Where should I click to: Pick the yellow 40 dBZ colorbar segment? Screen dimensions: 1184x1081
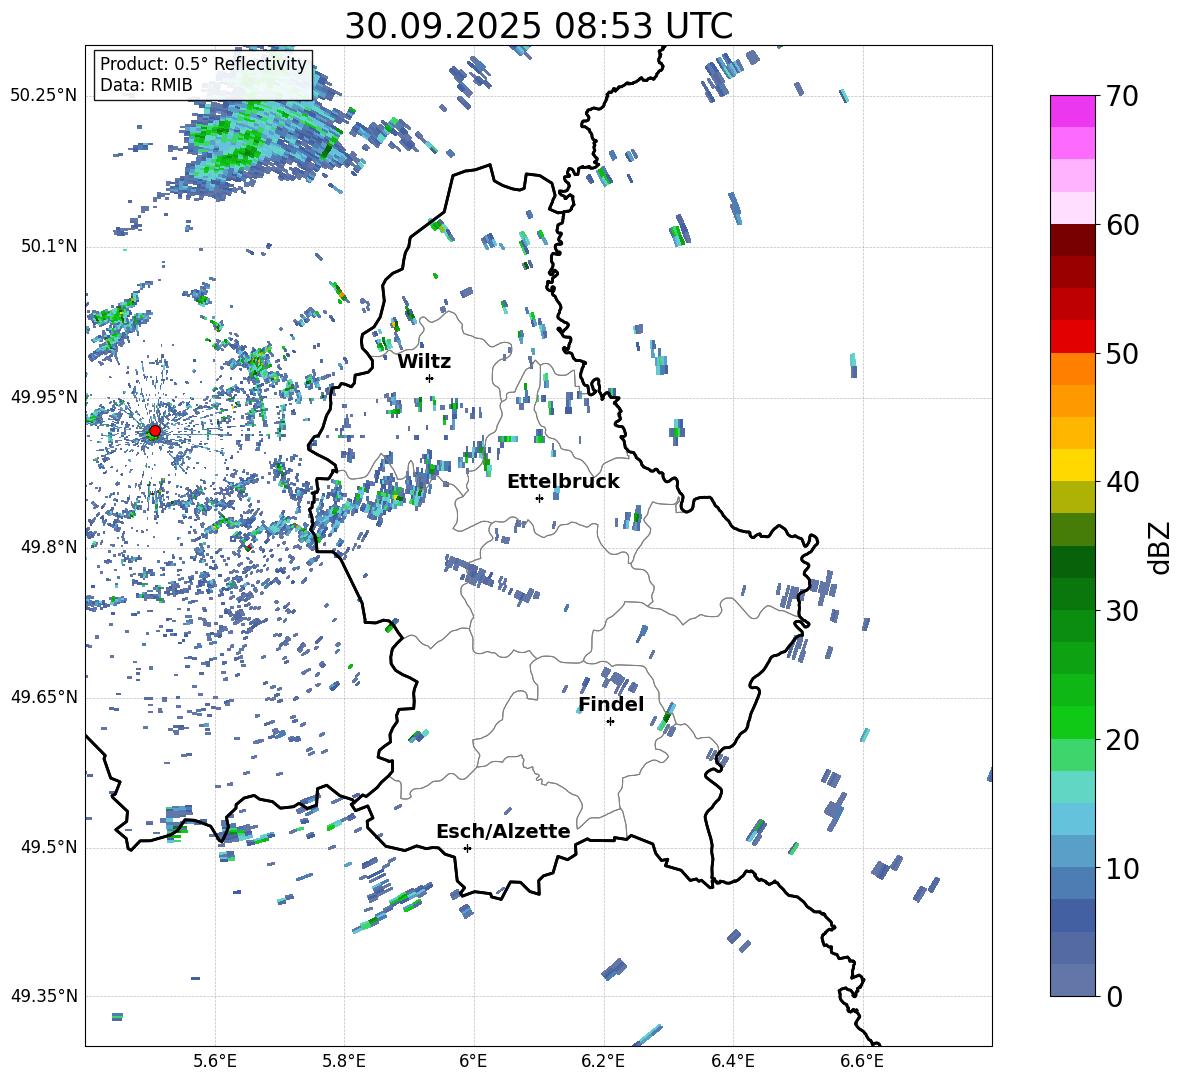(1073, 465)
